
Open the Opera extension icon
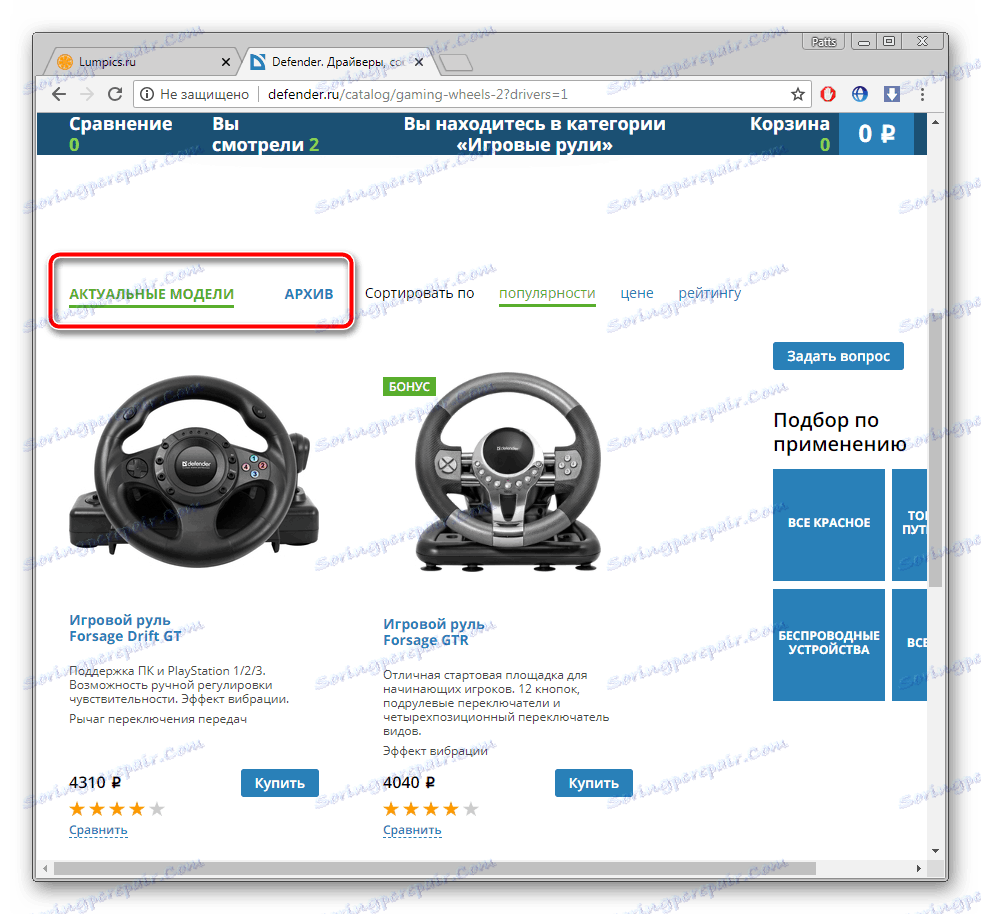(x=828, y=94)
